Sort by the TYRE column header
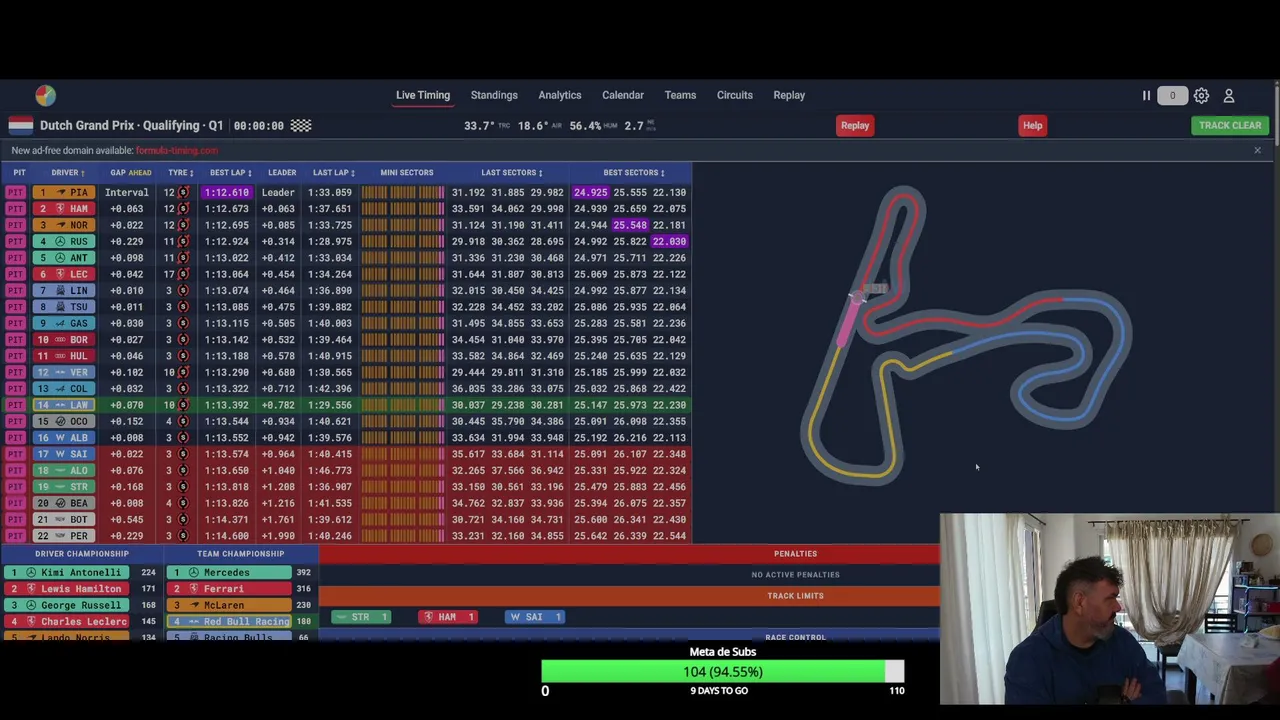 coord(181,173)
